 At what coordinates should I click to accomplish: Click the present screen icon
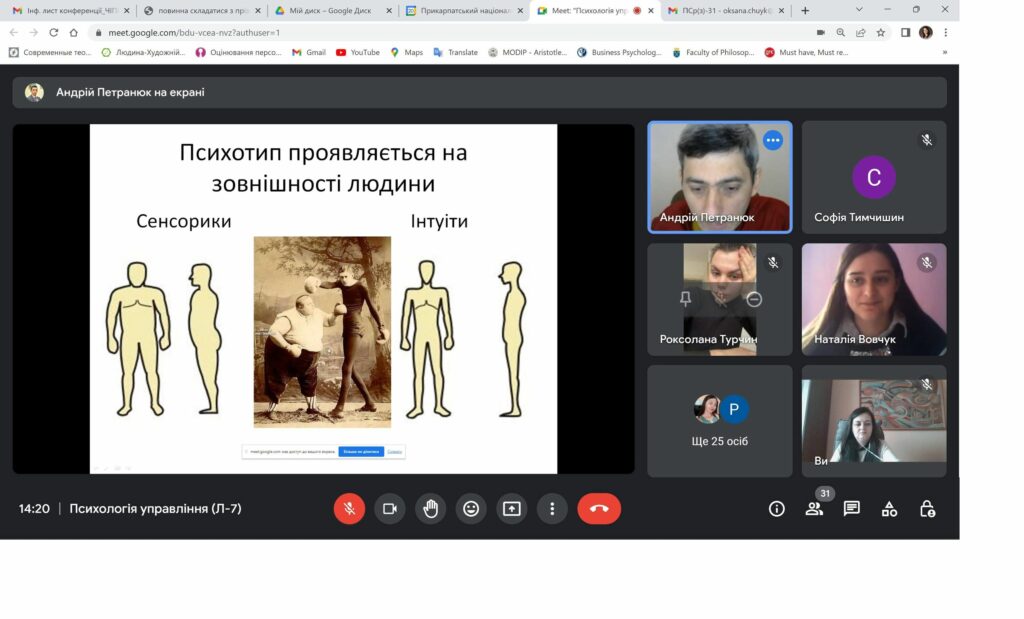tap(511, 509)
